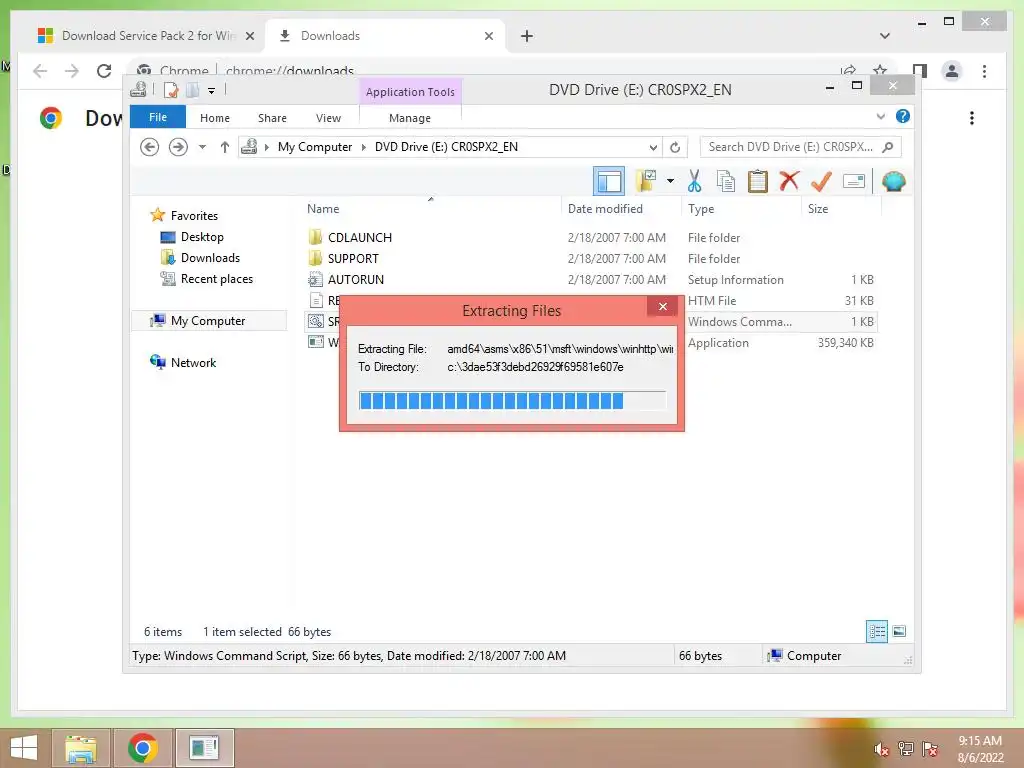Switch to large icons view in status bar

click(899, 632)
